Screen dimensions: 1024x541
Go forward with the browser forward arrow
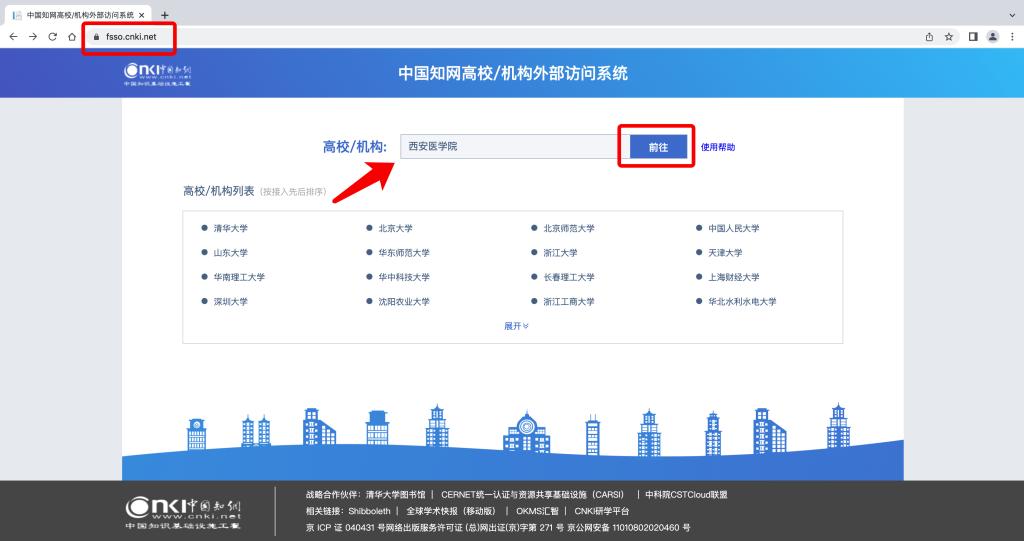[x=33, y=37]
